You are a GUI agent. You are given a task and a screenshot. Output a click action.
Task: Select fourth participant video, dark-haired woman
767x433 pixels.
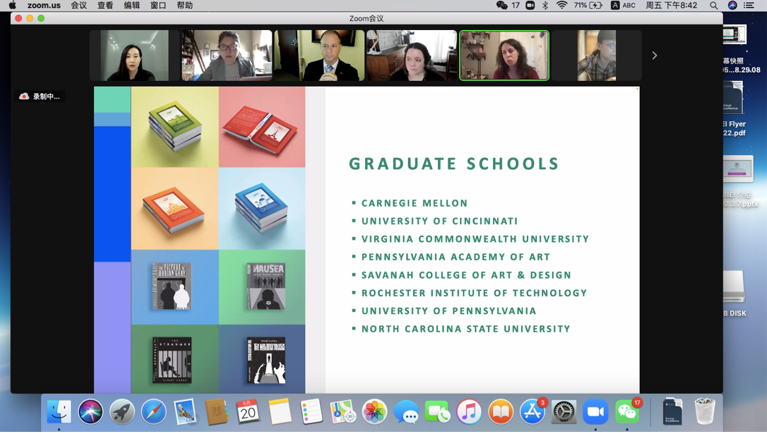point(412,55)
